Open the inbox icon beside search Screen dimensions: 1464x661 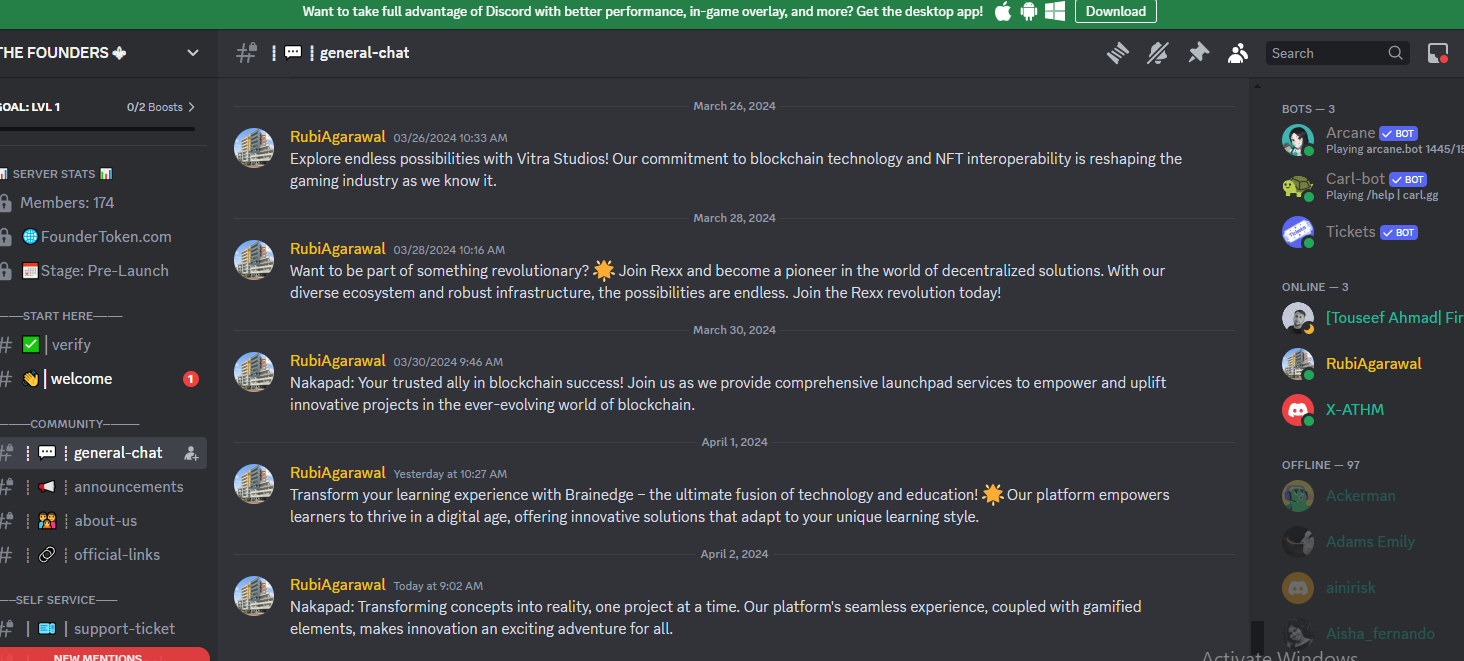tap(1437, 53)
